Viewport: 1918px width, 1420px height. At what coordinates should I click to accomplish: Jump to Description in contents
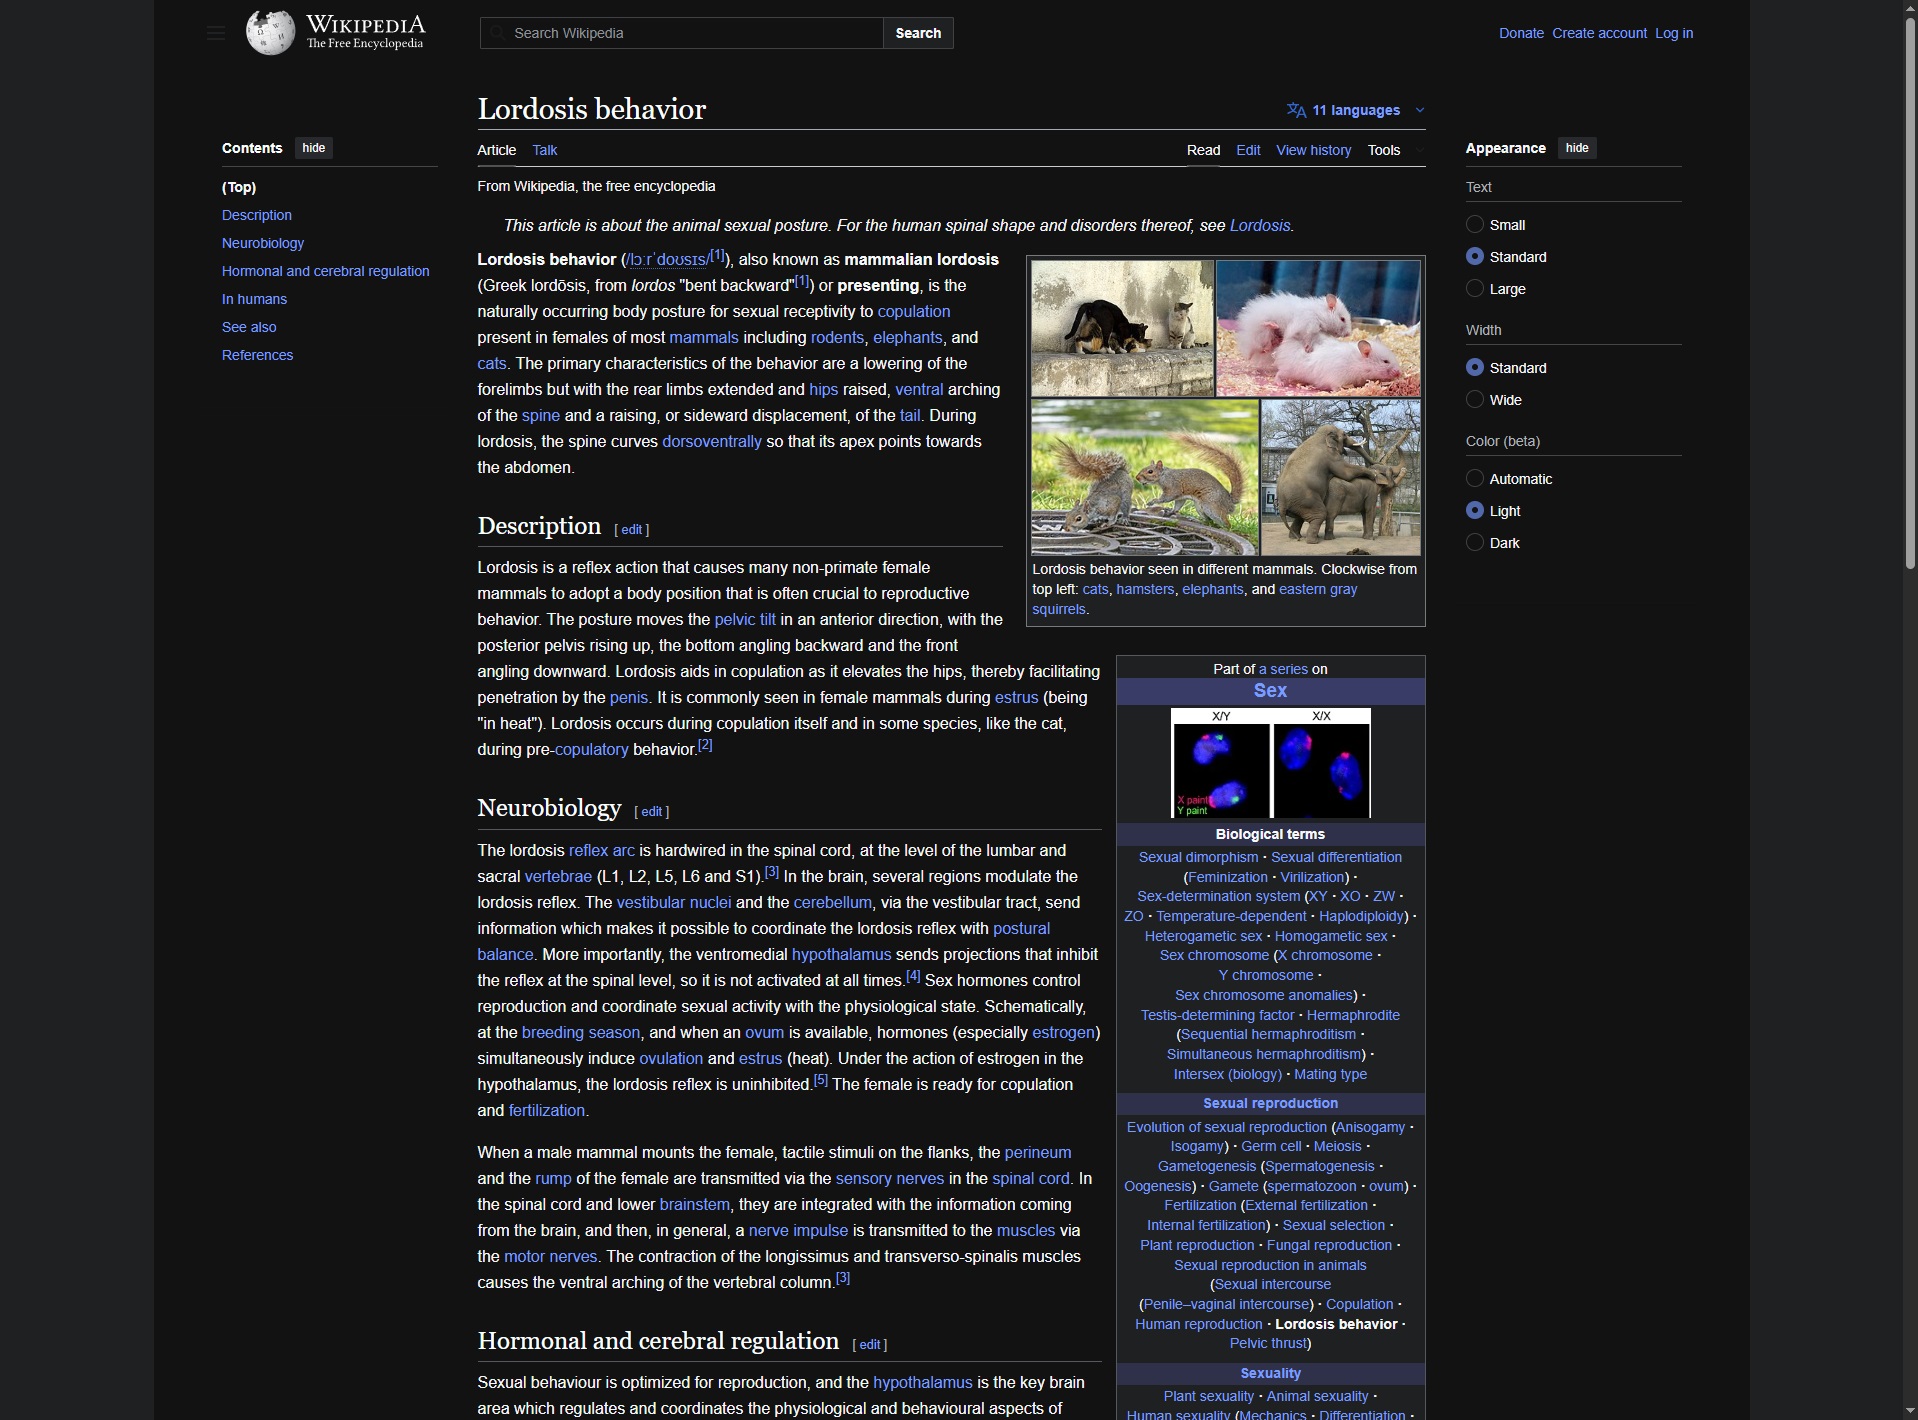click(x=257, y=215)
